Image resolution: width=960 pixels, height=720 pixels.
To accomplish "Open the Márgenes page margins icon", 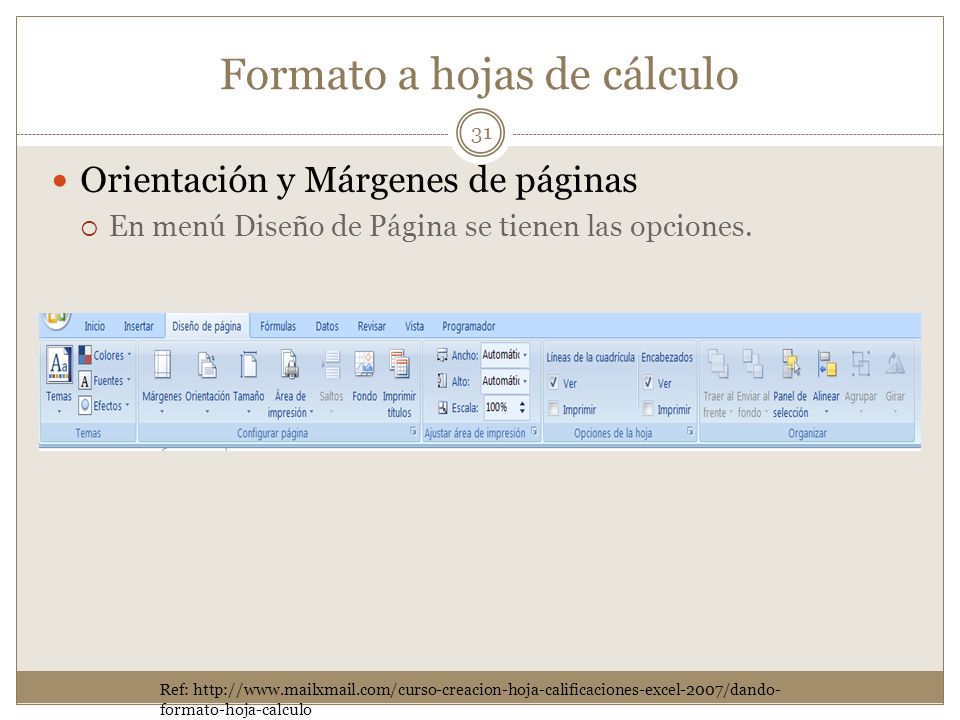I will coord(162,364).
